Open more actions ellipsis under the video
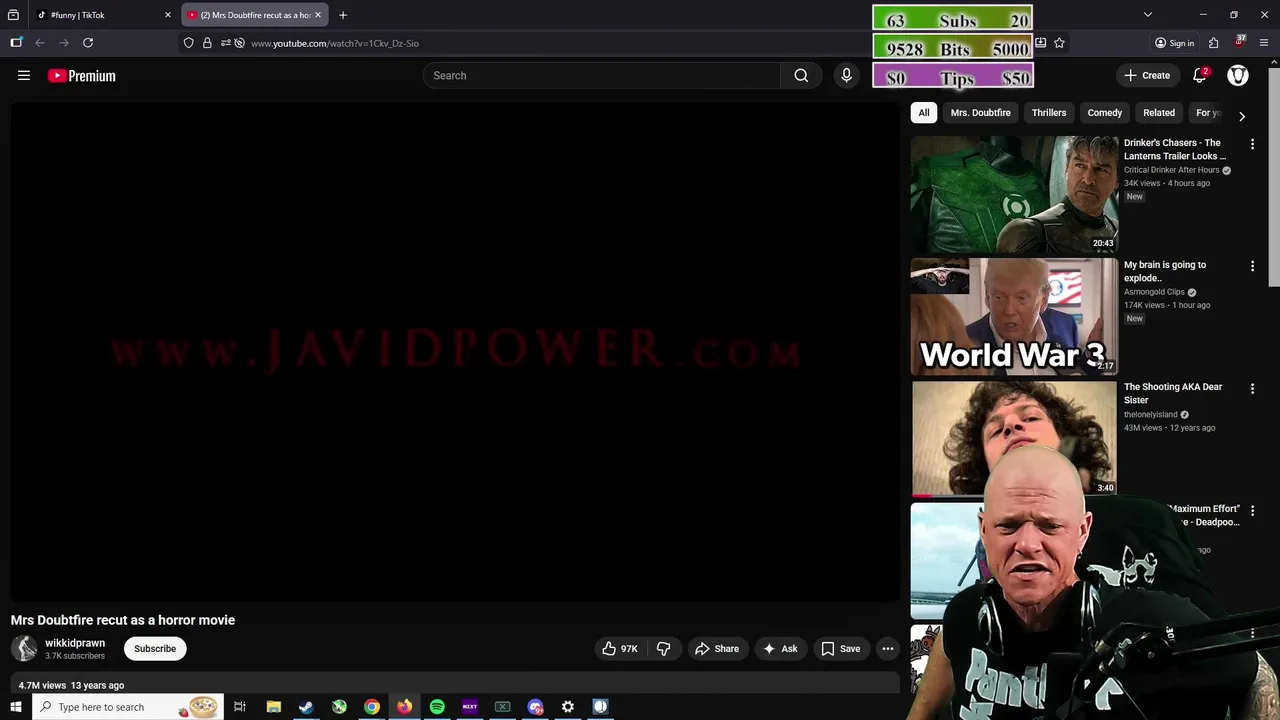Viewport: 1280px width, 720px height. tap(887, 649)
